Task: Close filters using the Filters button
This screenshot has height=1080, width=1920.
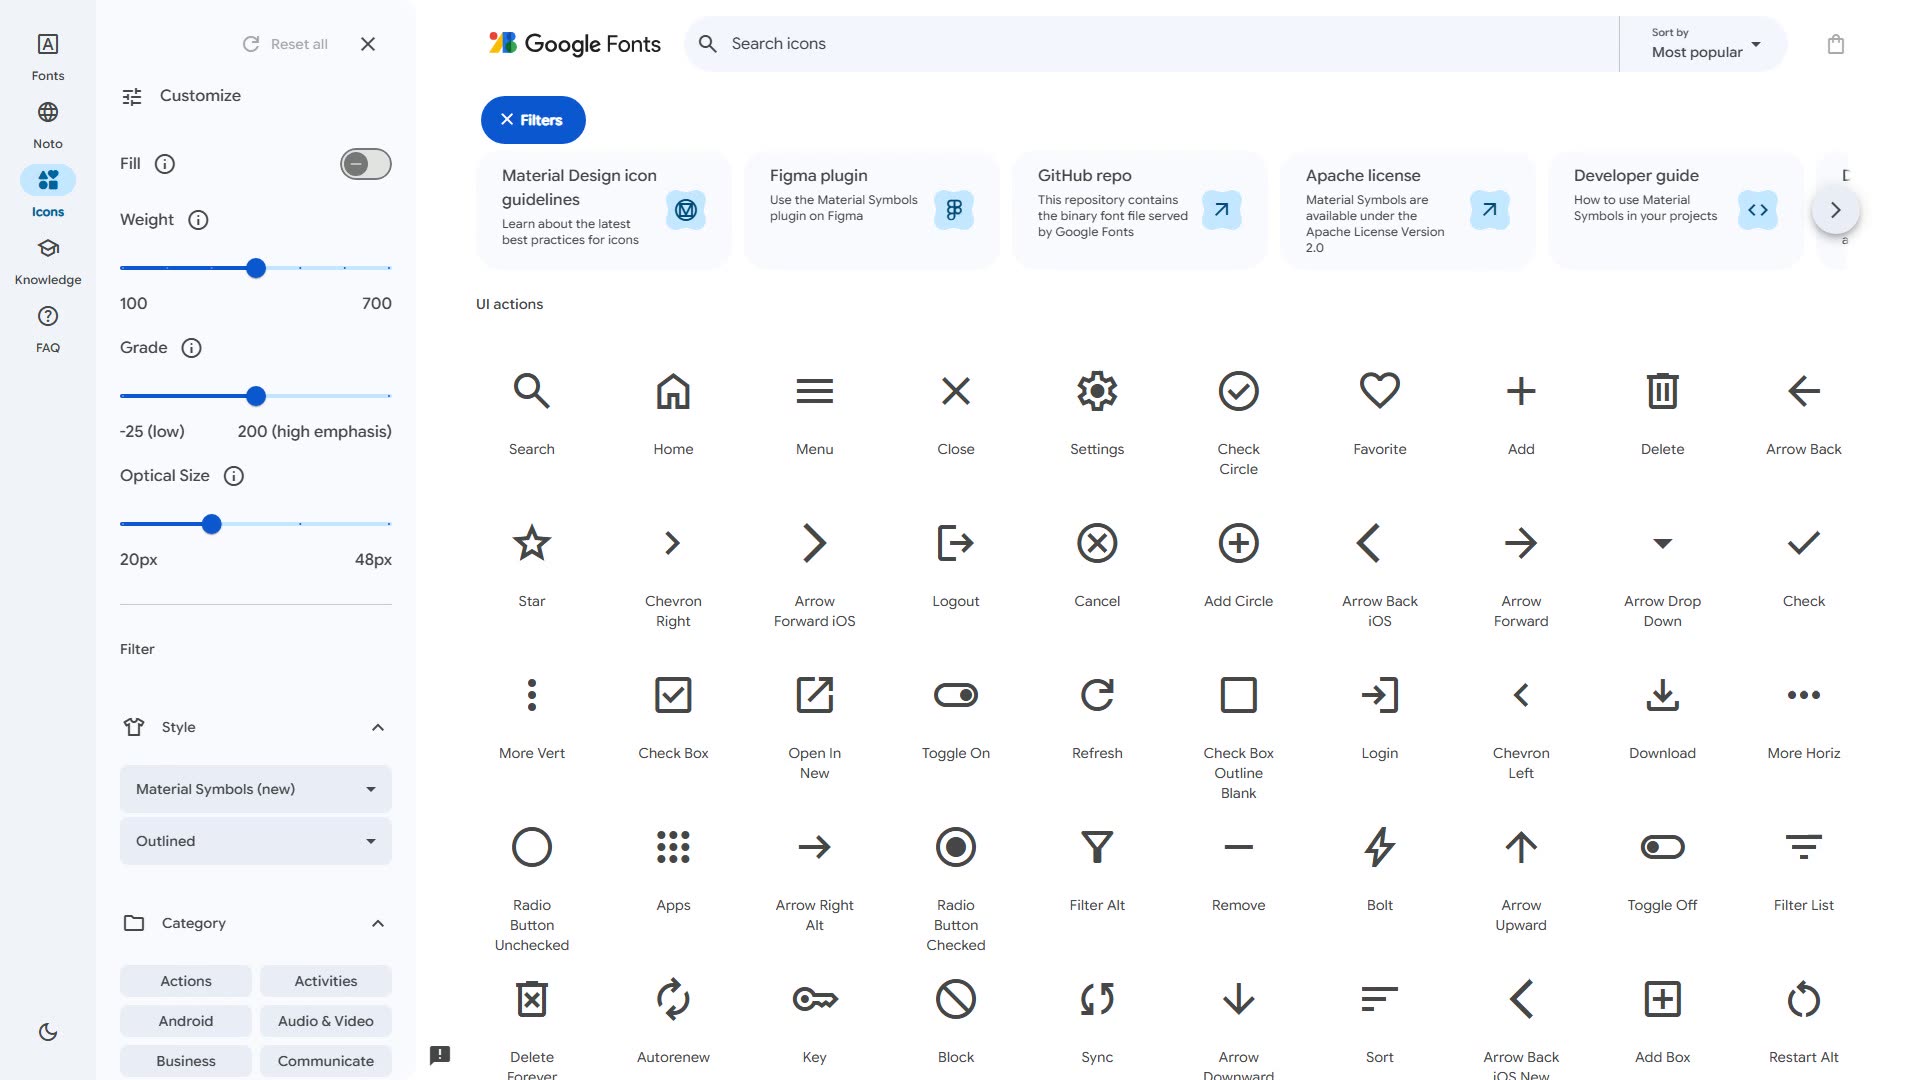Action: click(533, 120)
